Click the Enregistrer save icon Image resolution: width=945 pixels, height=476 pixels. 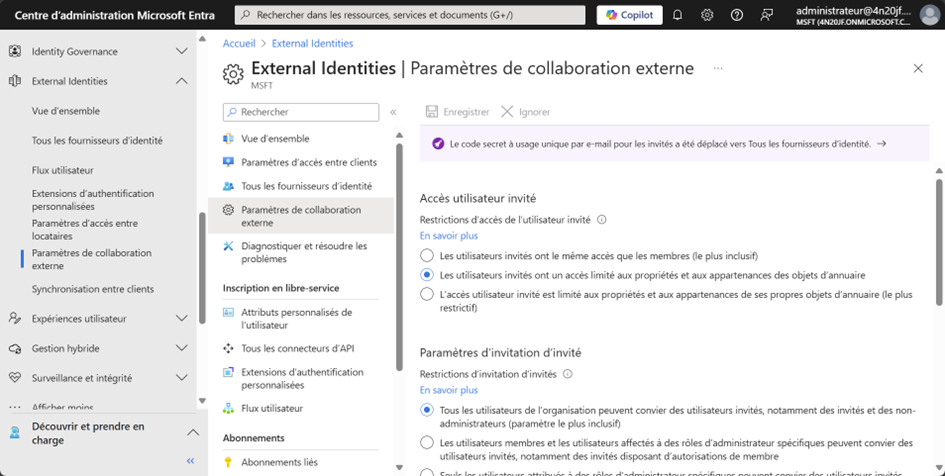click(x=432, y=112)
